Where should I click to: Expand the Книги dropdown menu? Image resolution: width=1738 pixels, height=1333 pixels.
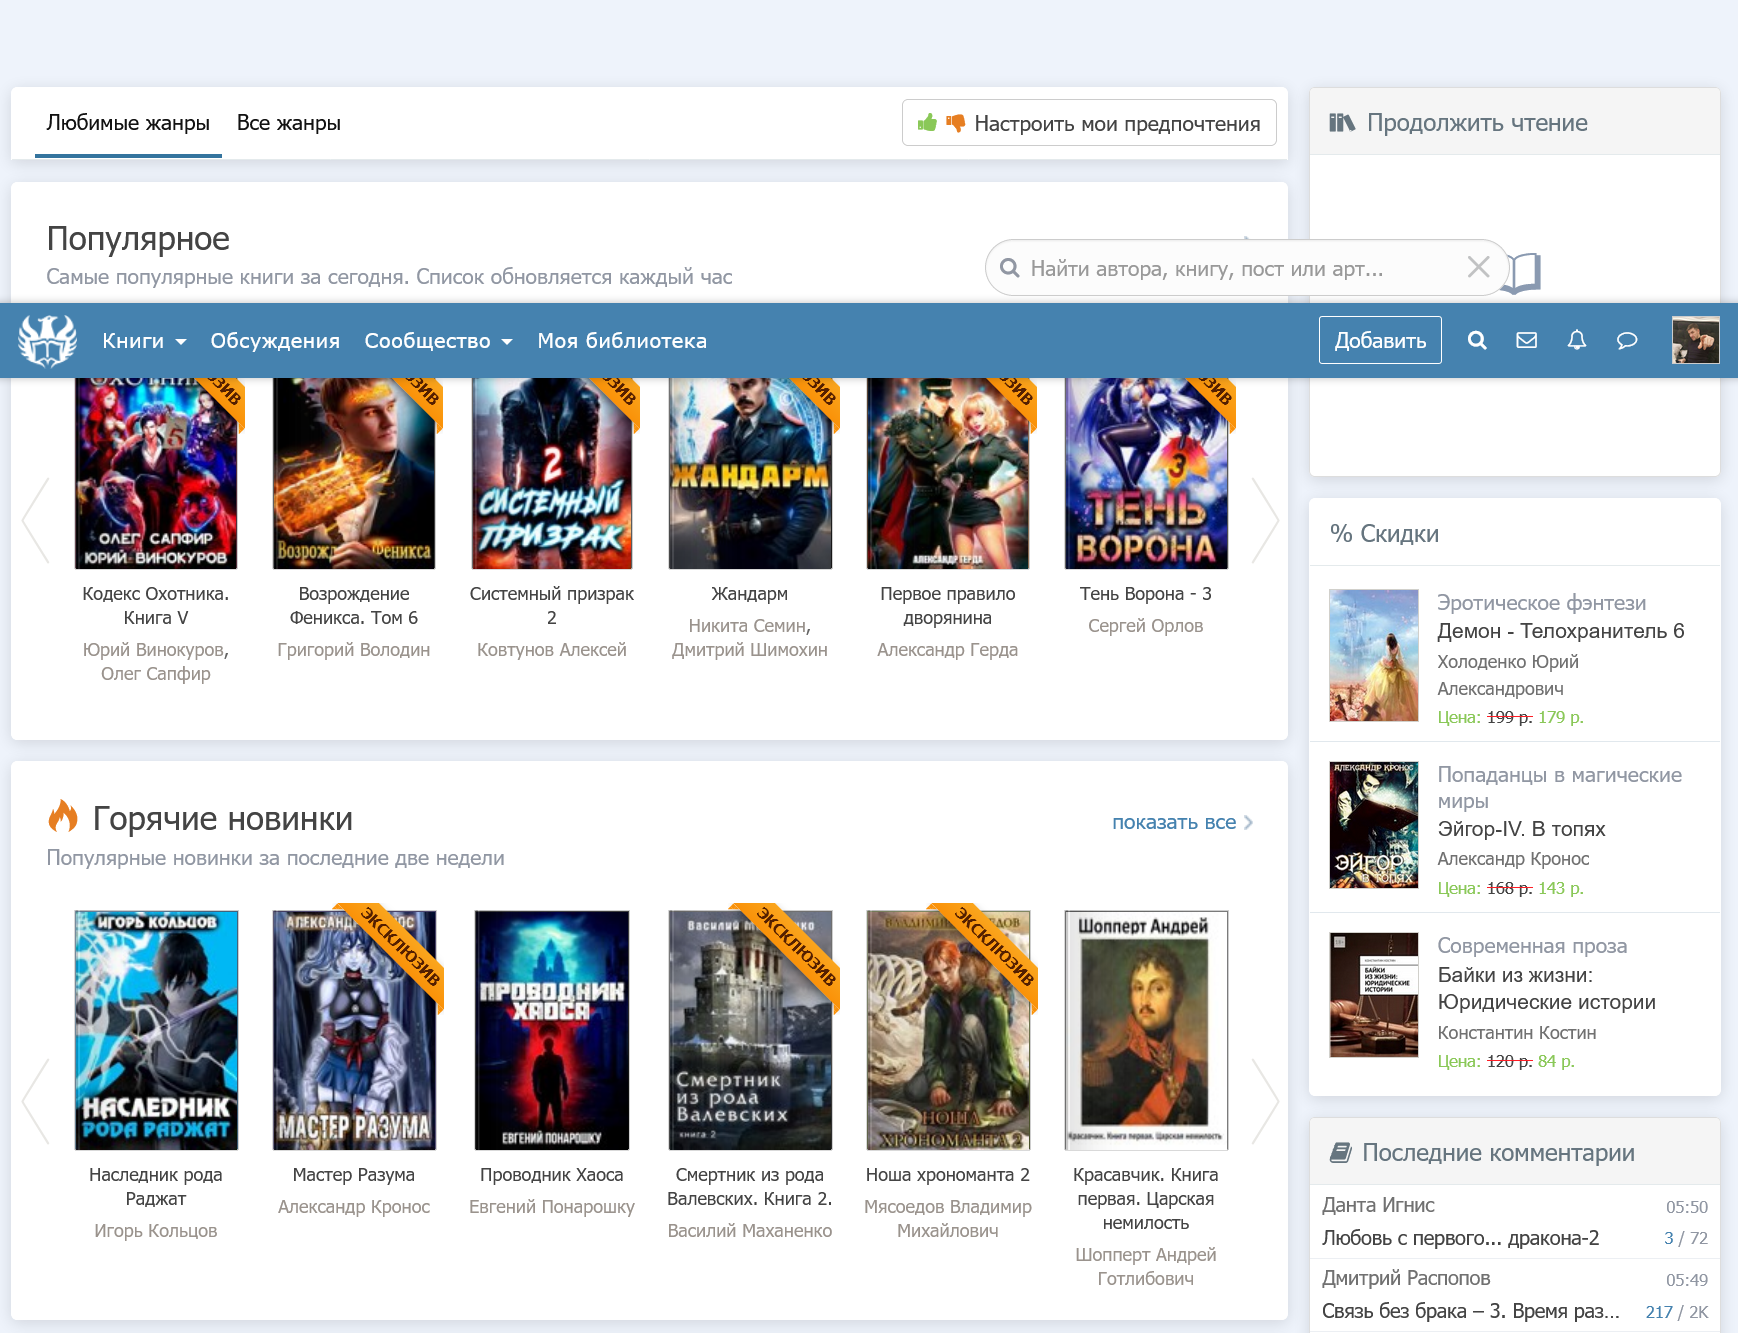[144, 341]
